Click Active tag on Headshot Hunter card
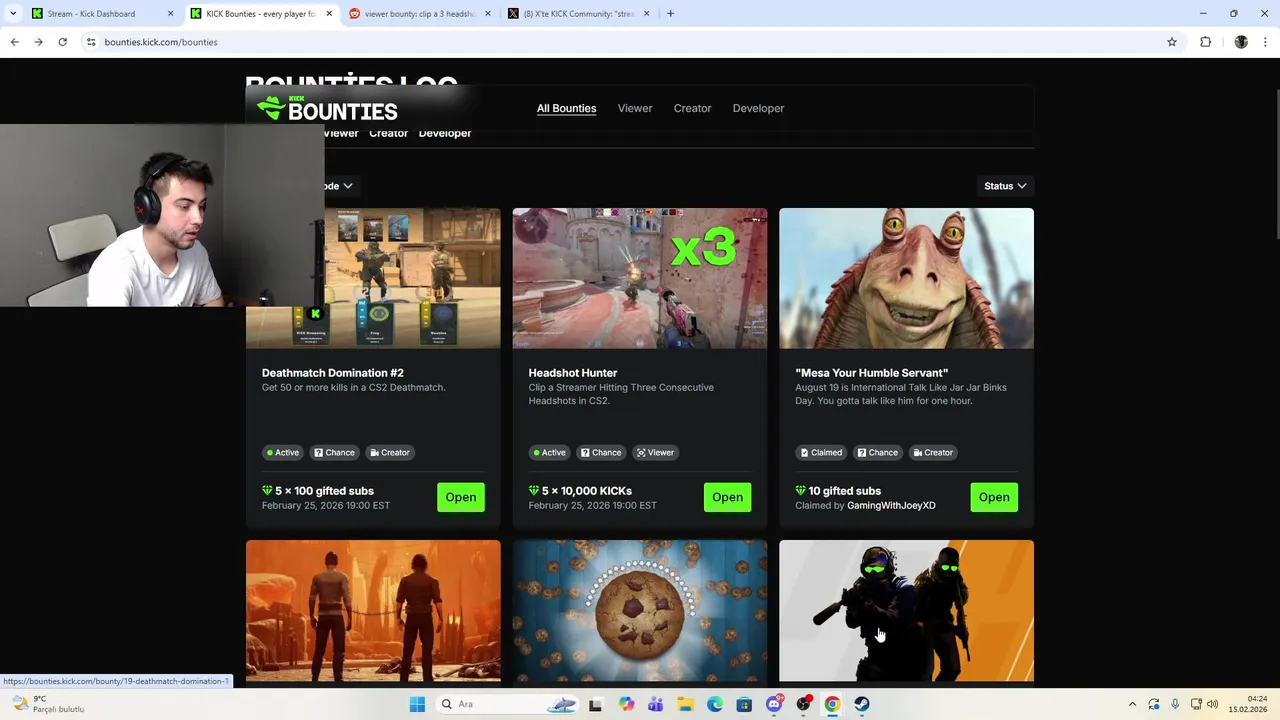The width and height of the screenshot is (1280, 720). pyautogui.click(x=549, y=452)
